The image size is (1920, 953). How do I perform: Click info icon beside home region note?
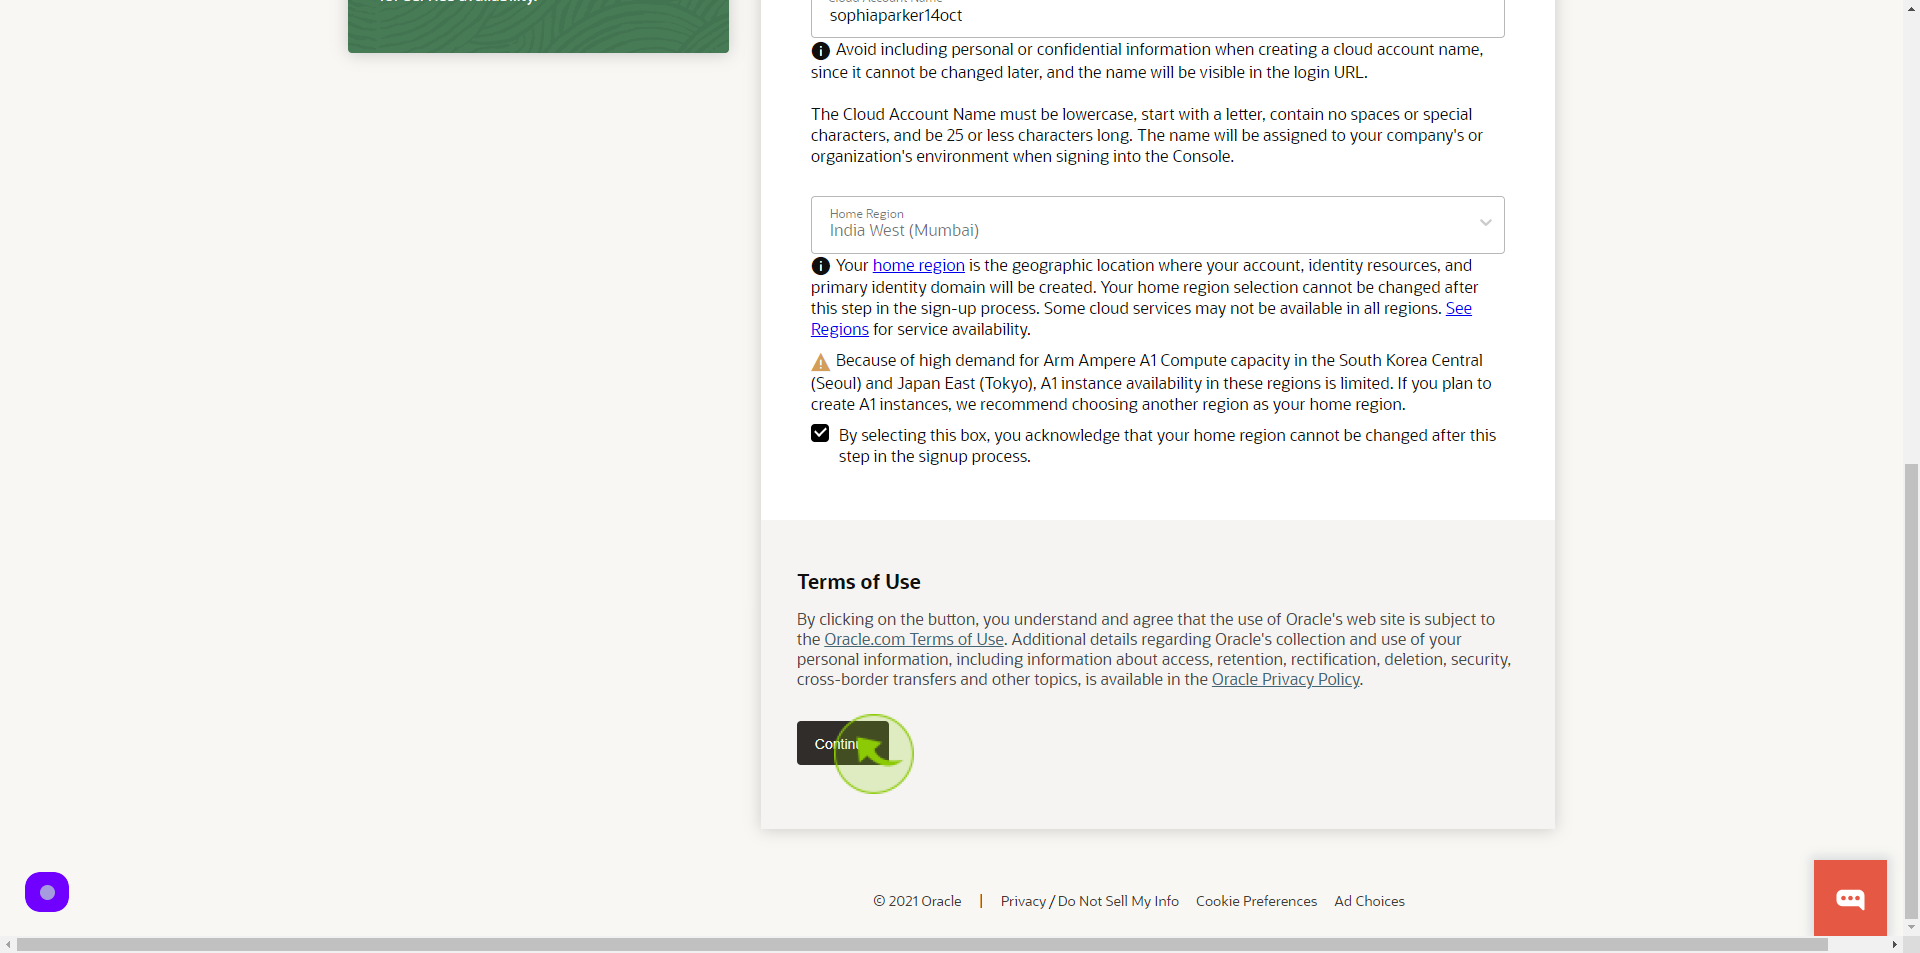(820, 266)
